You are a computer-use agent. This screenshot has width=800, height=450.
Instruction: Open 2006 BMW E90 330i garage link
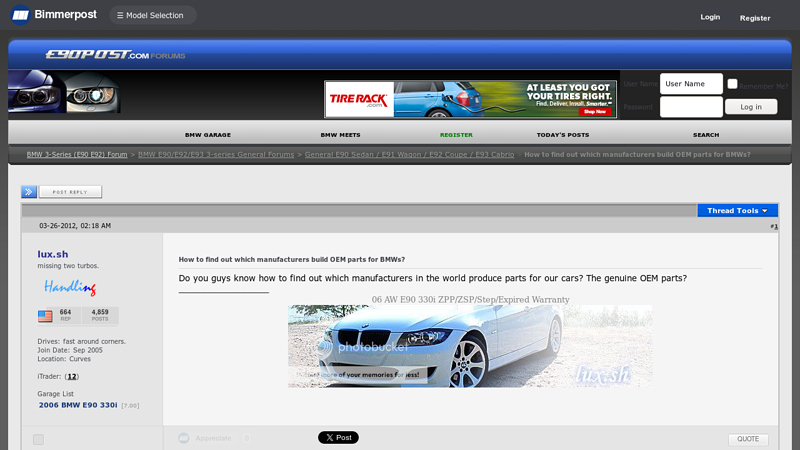click(x=78, y=405)
